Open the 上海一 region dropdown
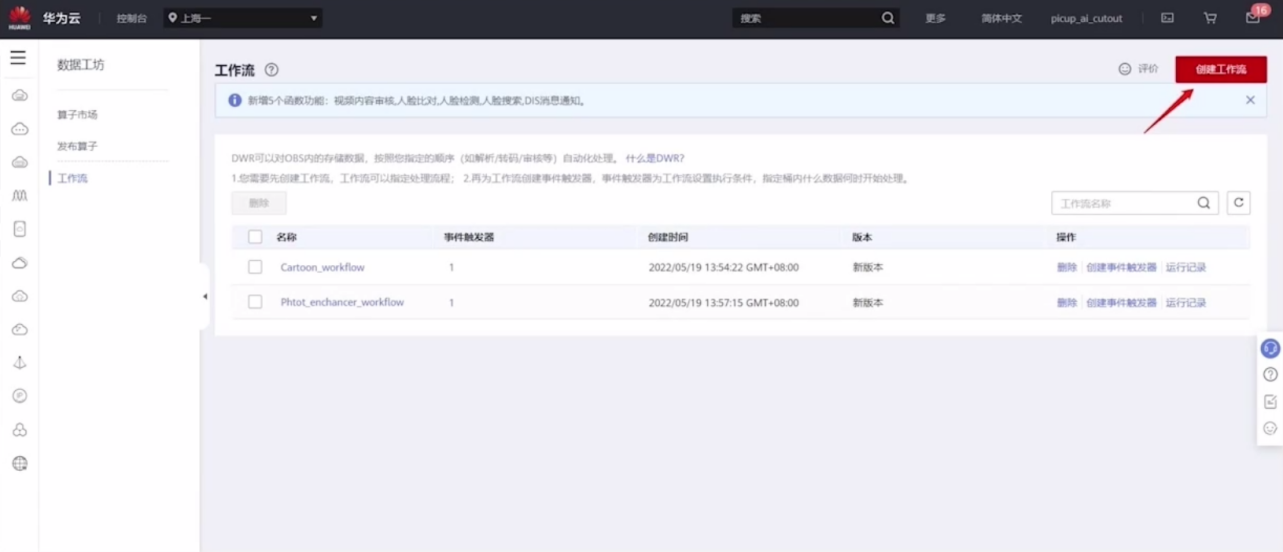 pos(243,18)
